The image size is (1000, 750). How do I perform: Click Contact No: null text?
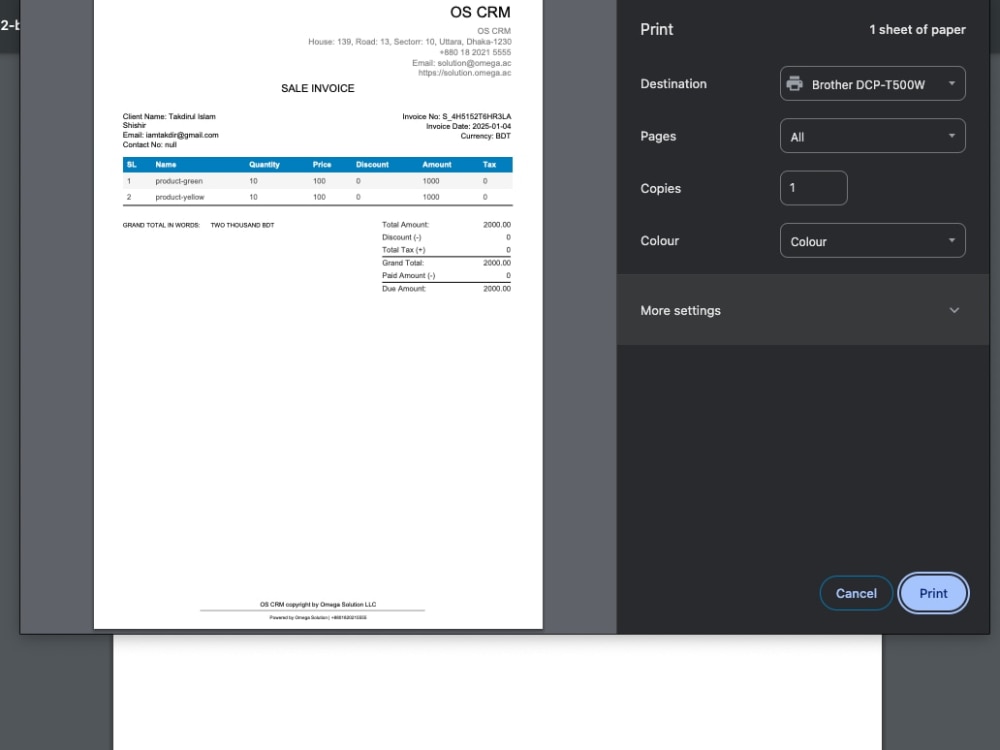tap(149, 145)
